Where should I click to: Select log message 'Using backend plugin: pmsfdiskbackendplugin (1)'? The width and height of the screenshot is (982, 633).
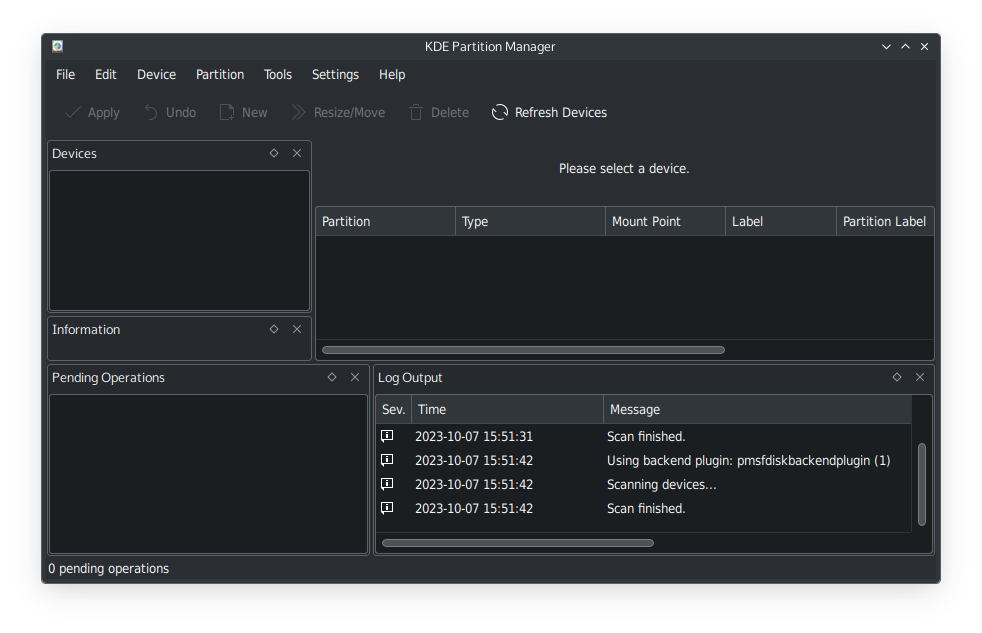pos(748,461)
